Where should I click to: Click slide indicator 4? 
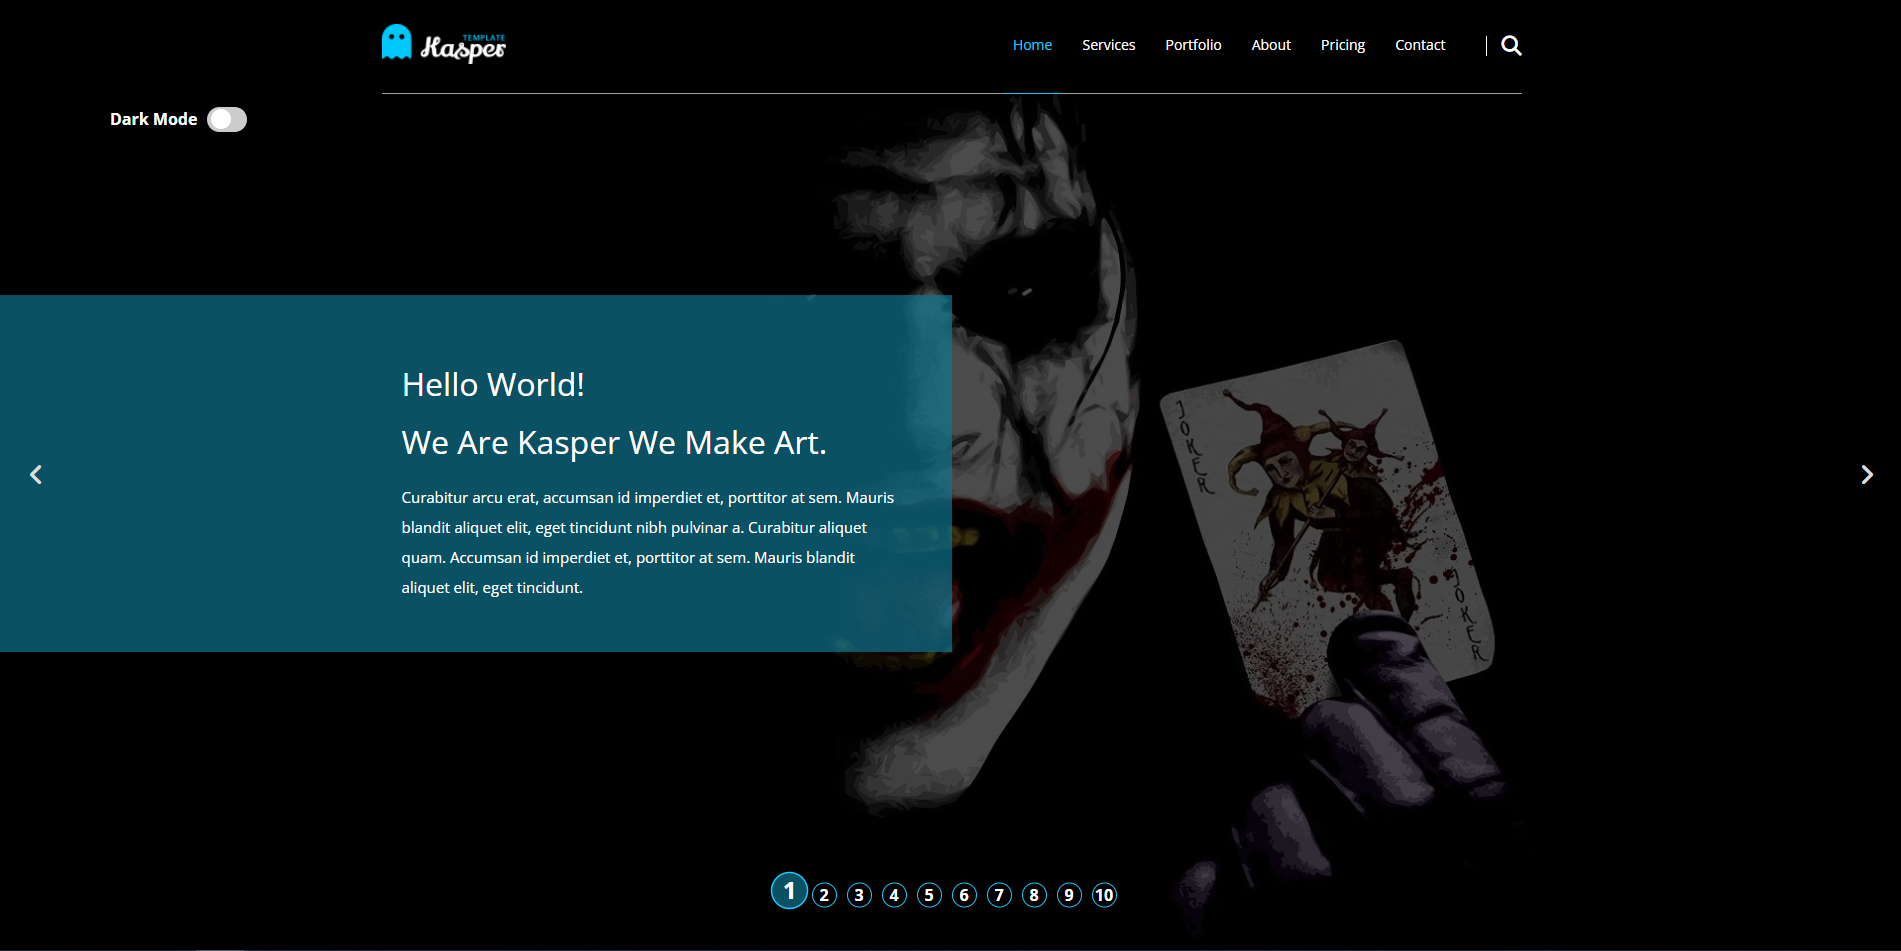894,894
